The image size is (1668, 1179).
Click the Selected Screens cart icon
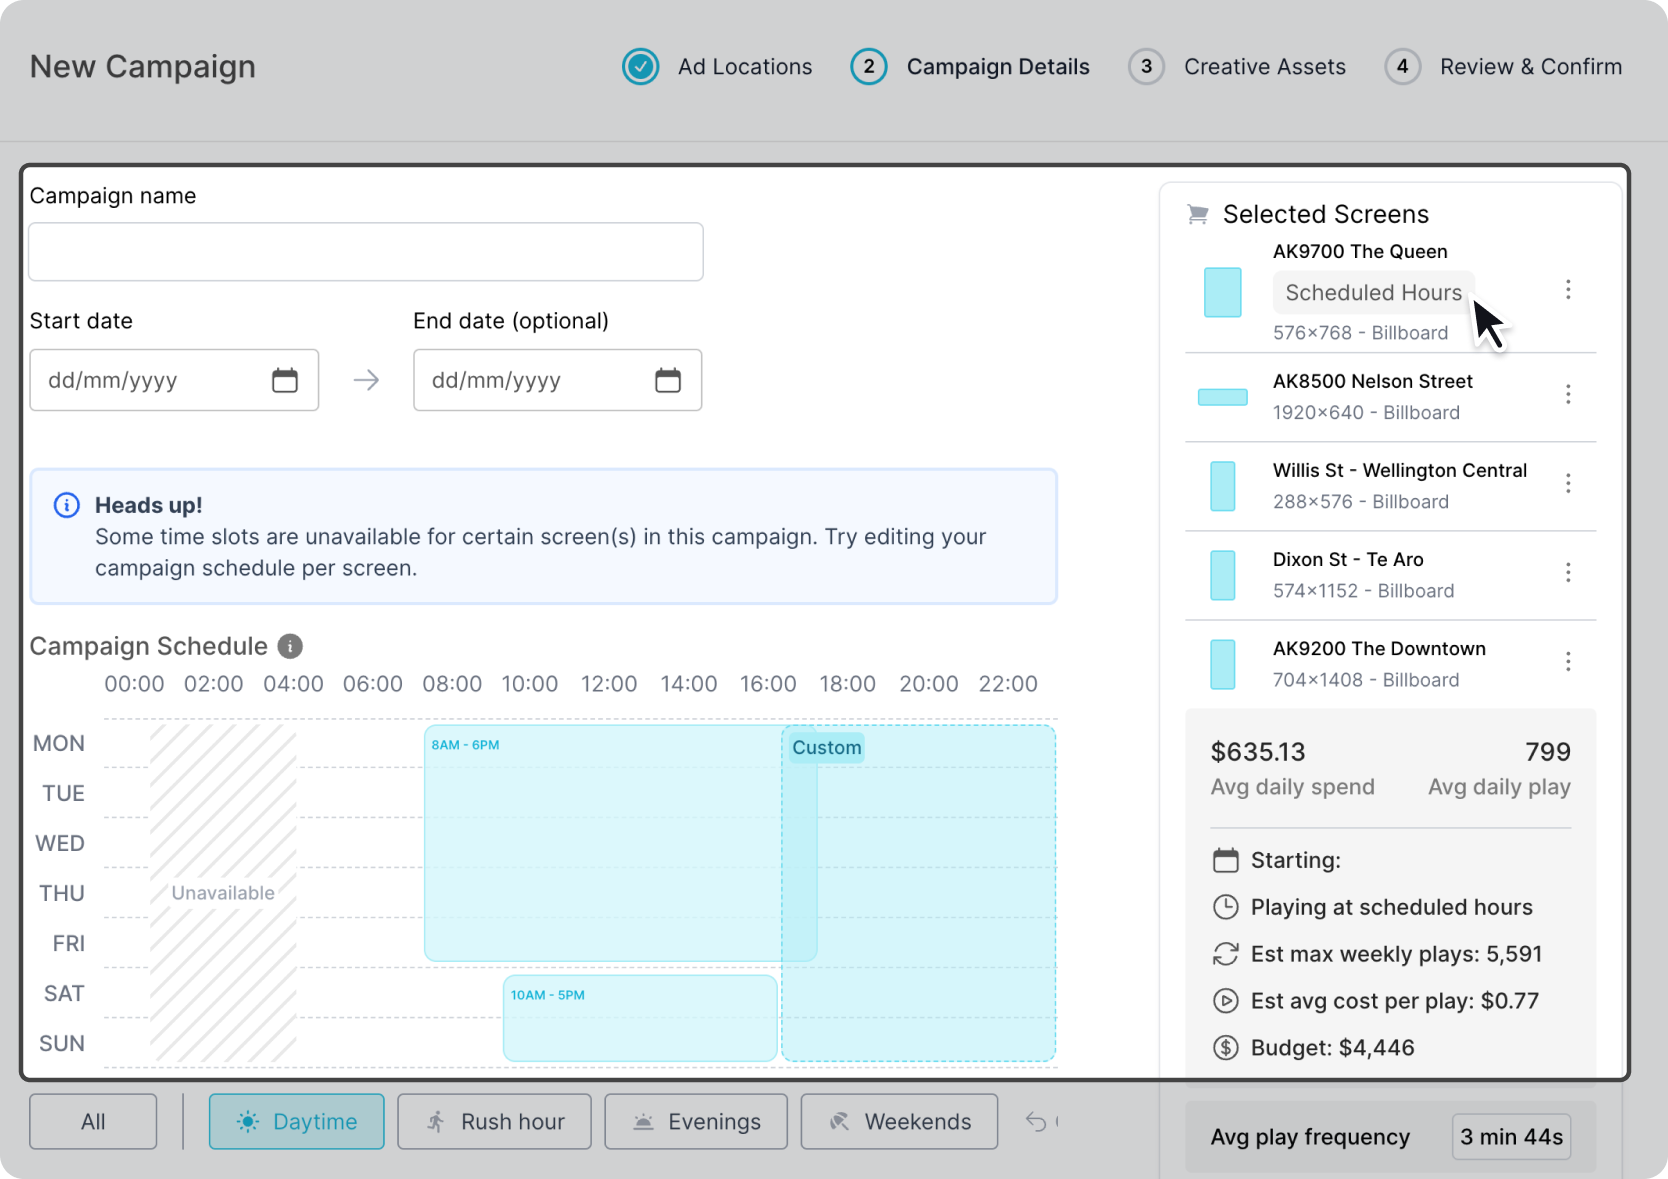tap(1197, 214)
